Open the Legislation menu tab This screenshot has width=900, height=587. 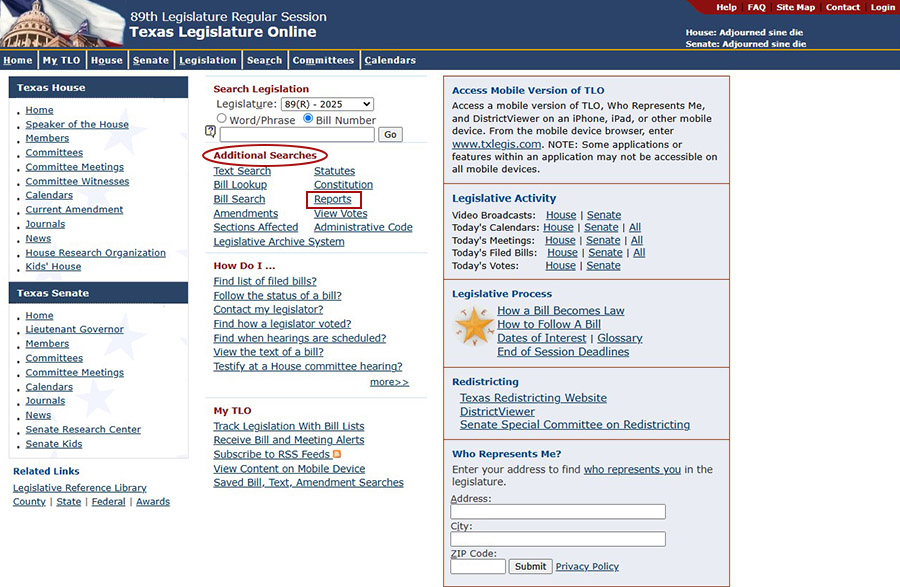click(x=208, y=60)
